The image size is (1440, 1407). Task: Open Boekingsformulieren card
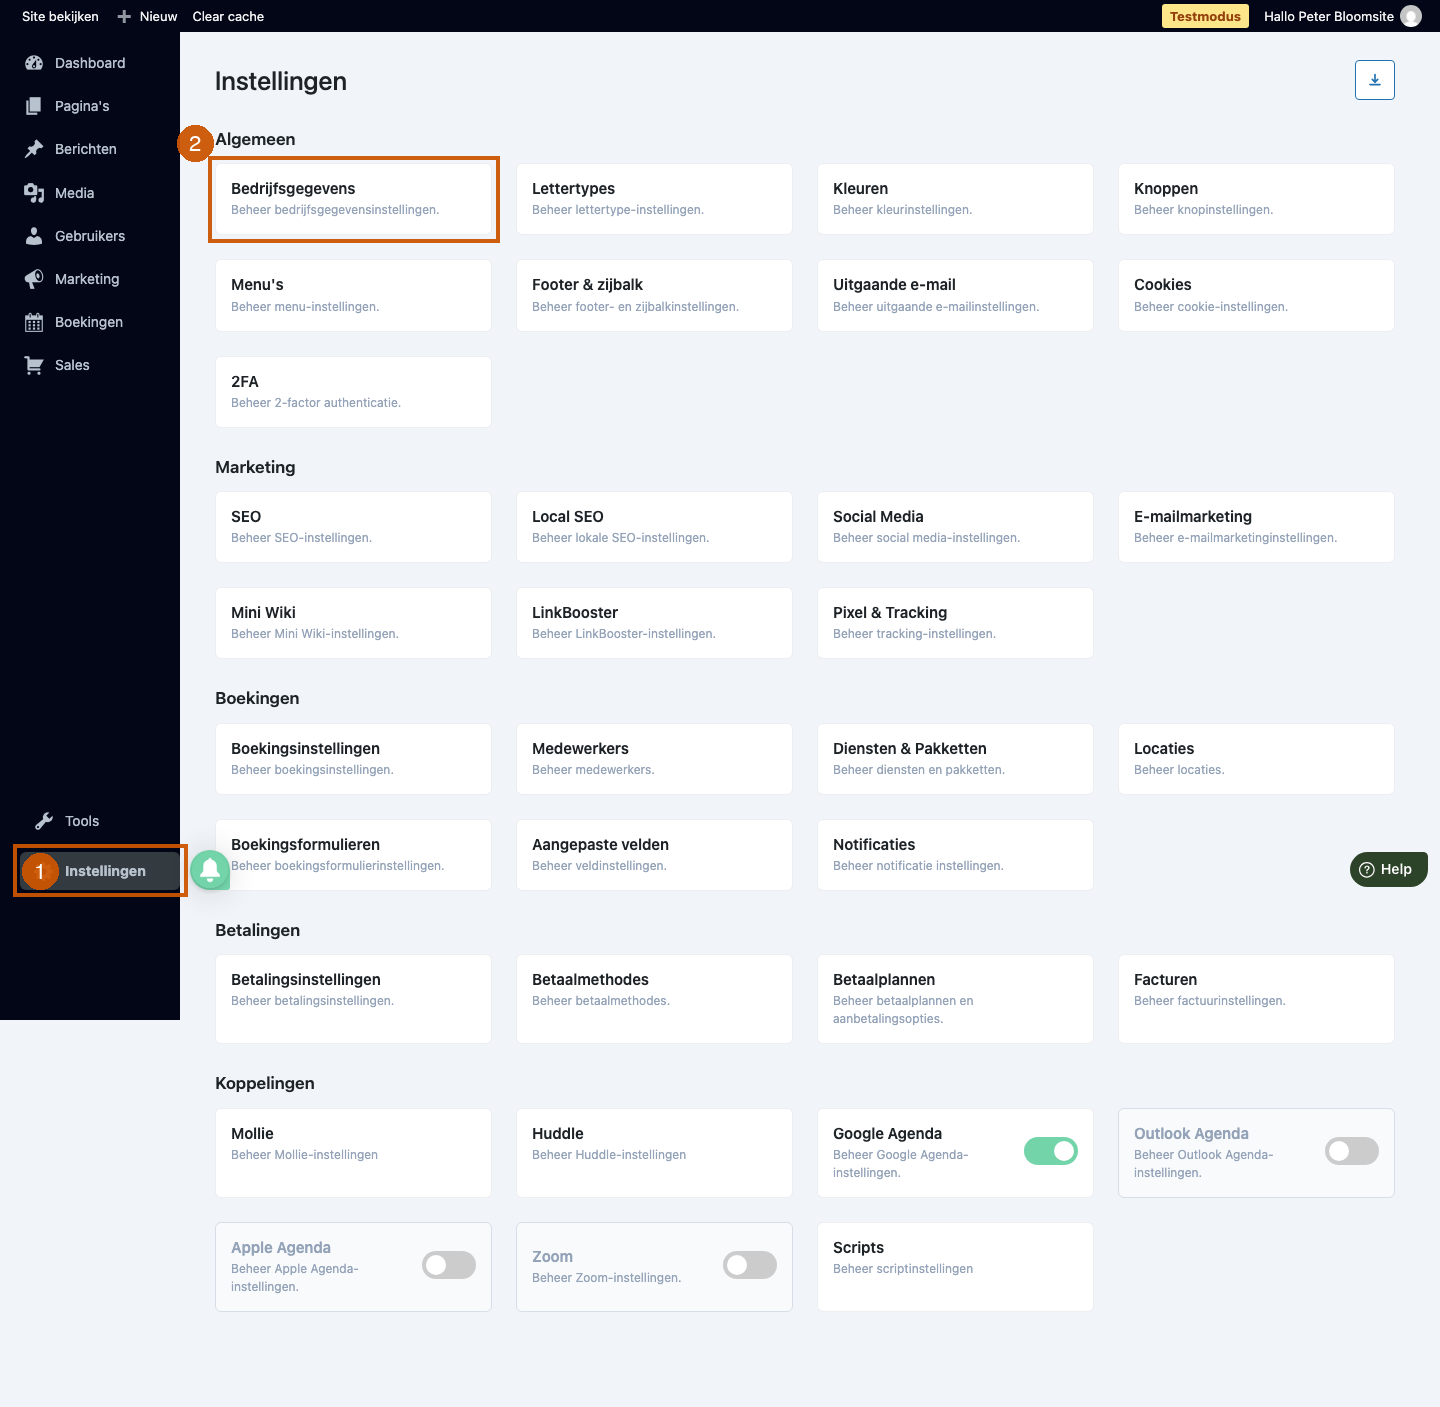coord(353,855)
